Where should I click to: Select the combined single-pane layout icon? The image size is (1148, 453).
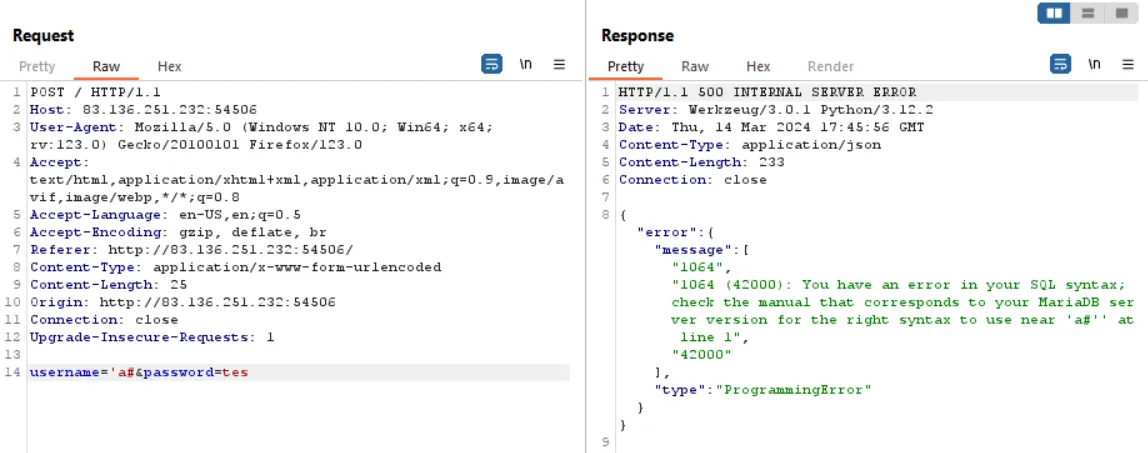tap(1120, 13)
